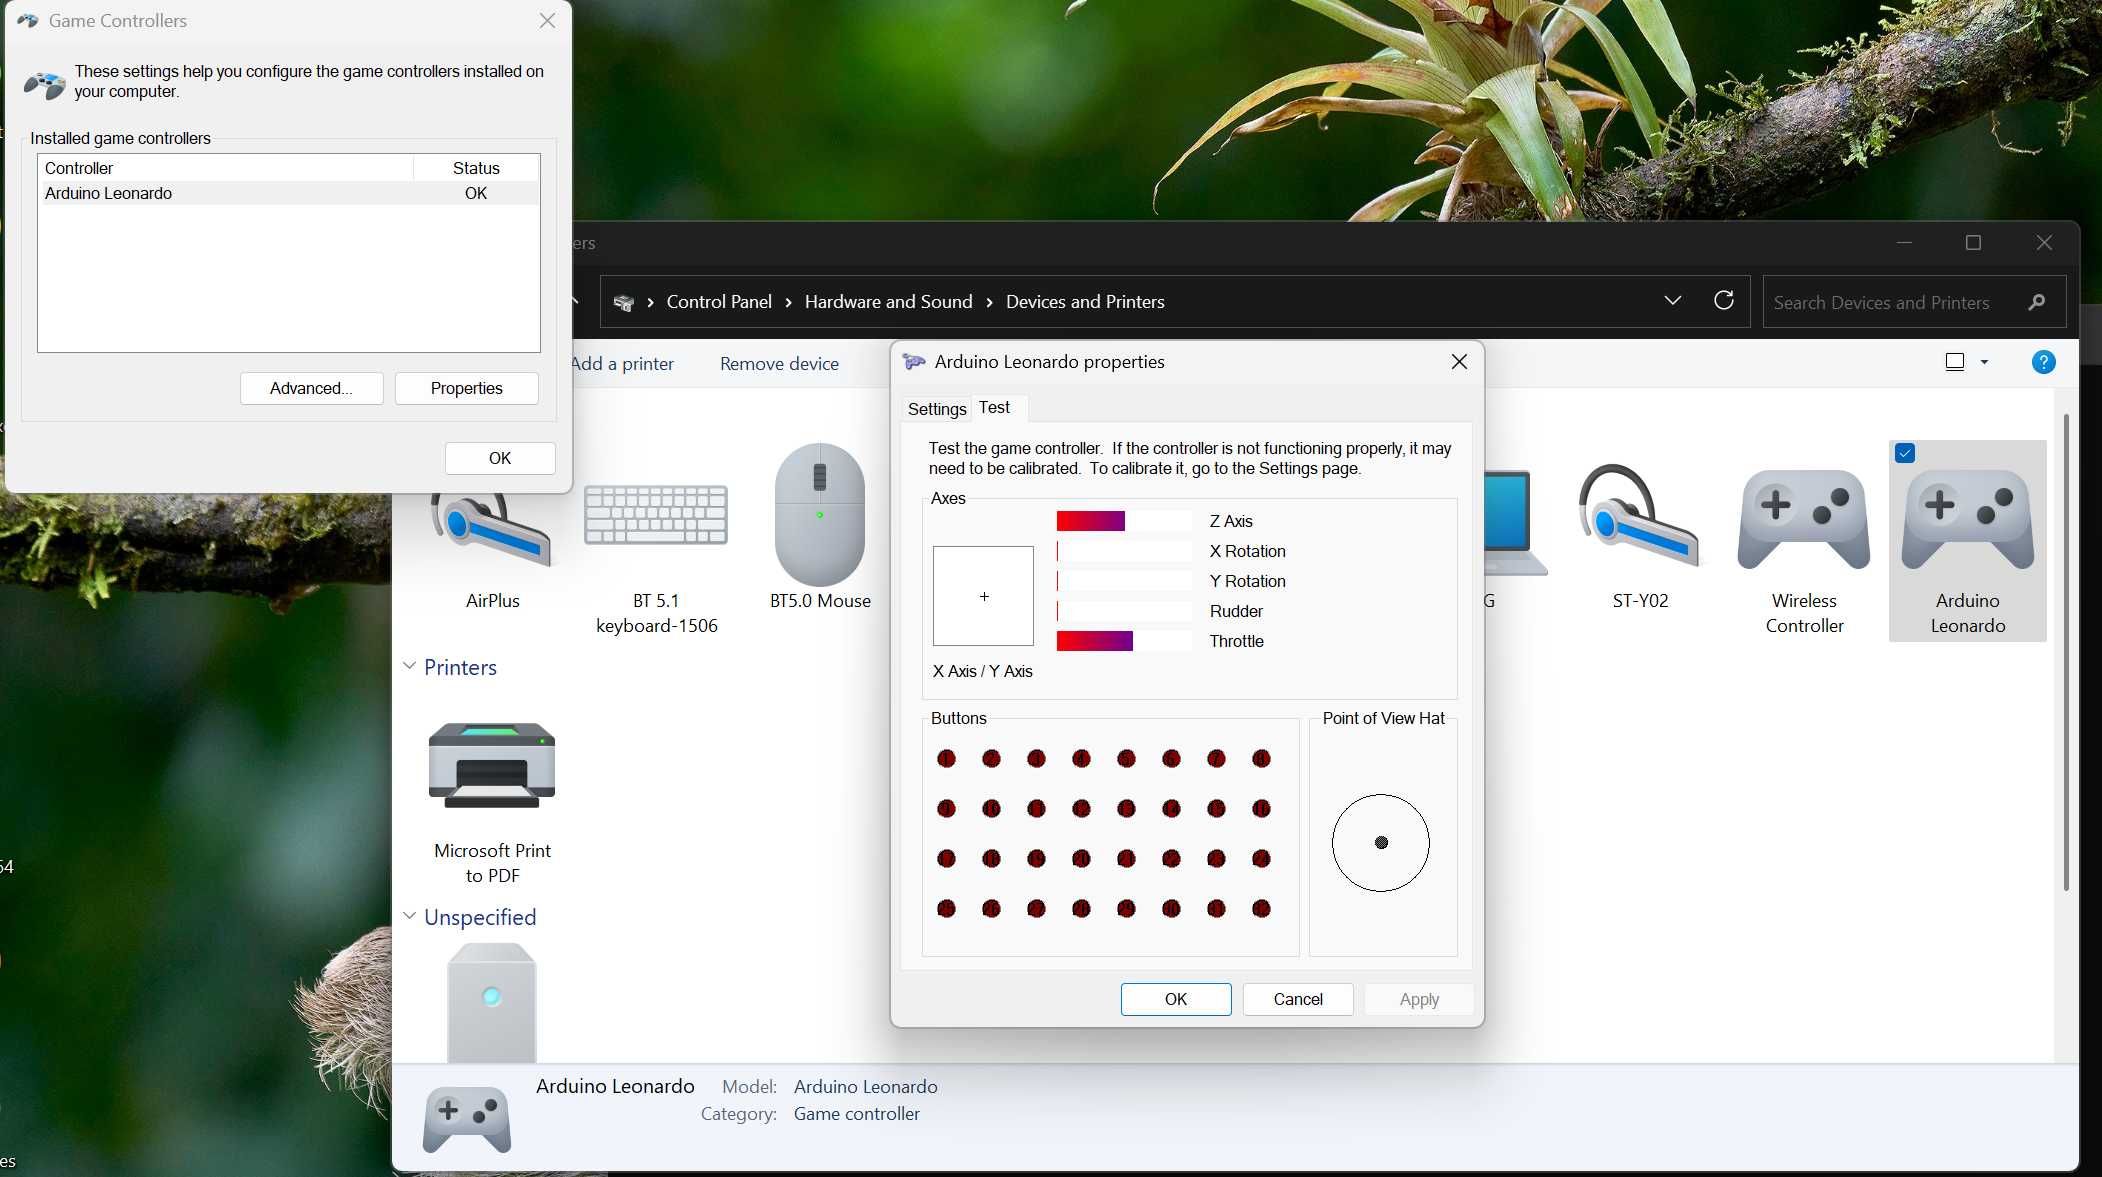Click the Point of View Hat circle
This screenshot has height=1177, width=2102.
click(x=1380, y=843)
